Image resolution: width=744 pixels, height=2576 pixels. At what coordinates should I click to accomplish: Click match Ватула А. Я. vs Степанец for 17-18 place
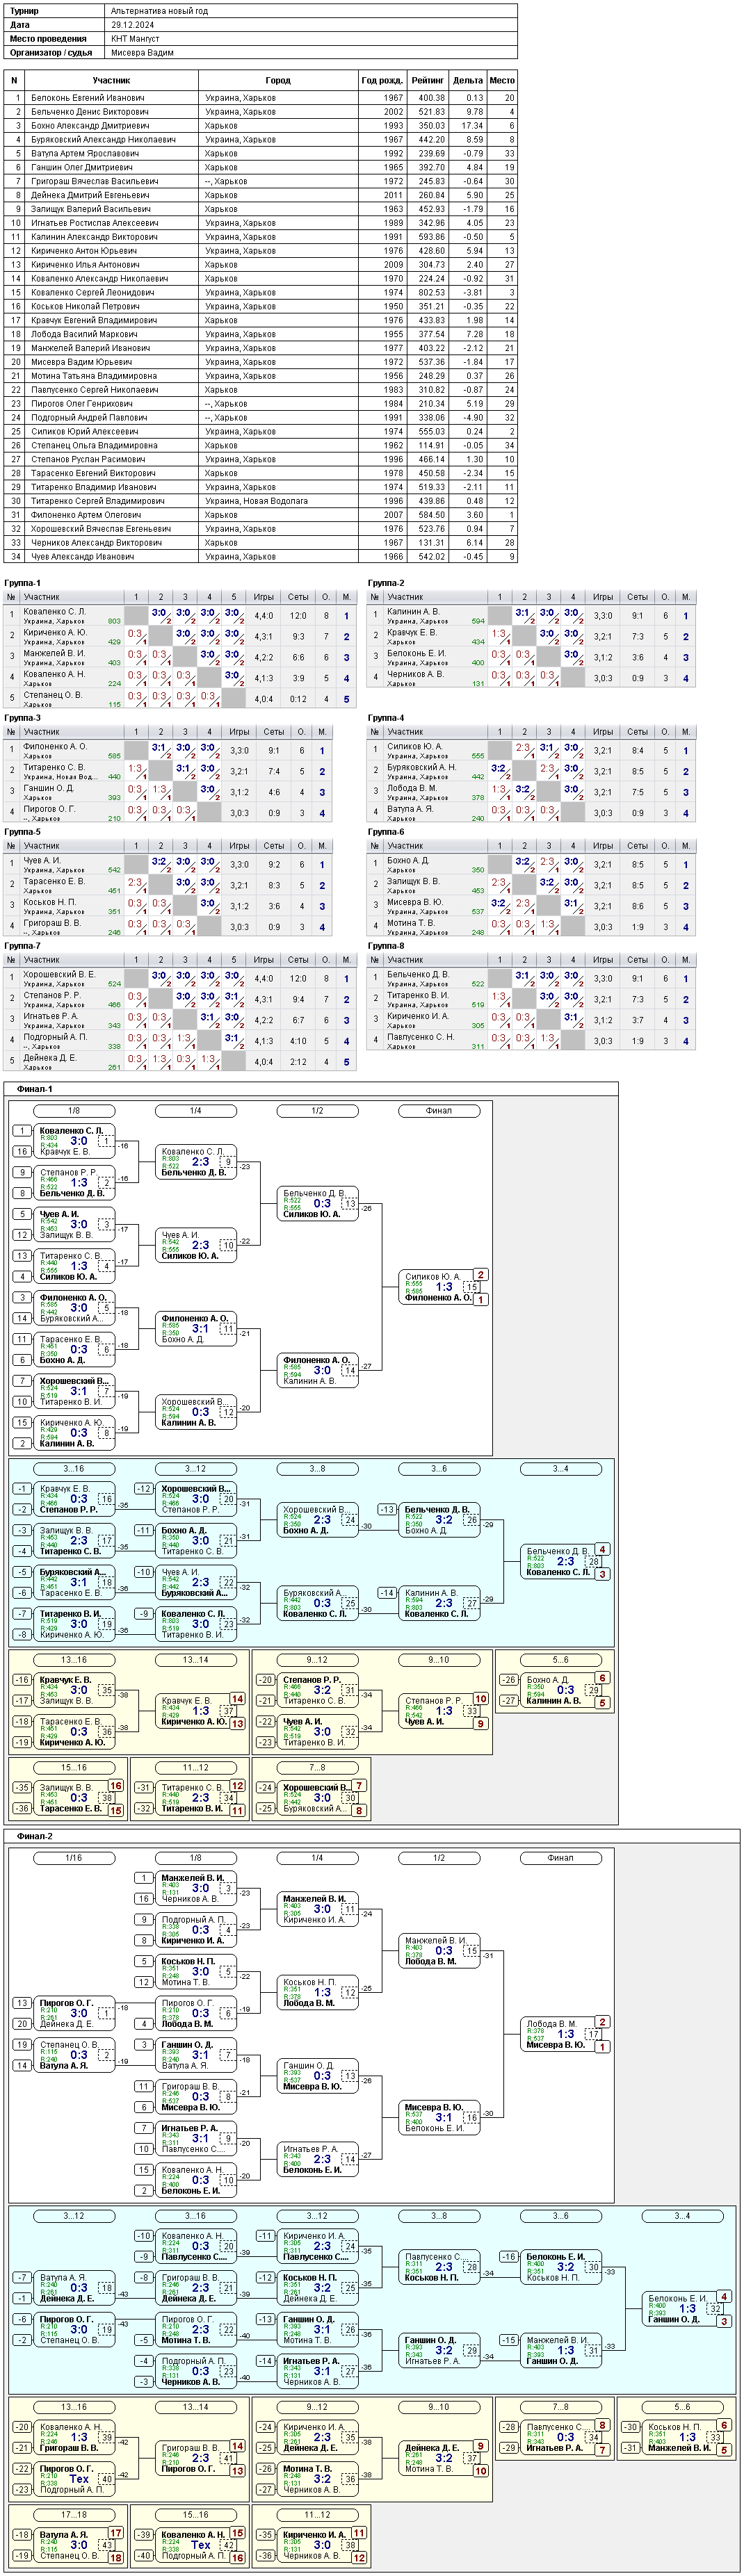click(x=74, y=2546)
